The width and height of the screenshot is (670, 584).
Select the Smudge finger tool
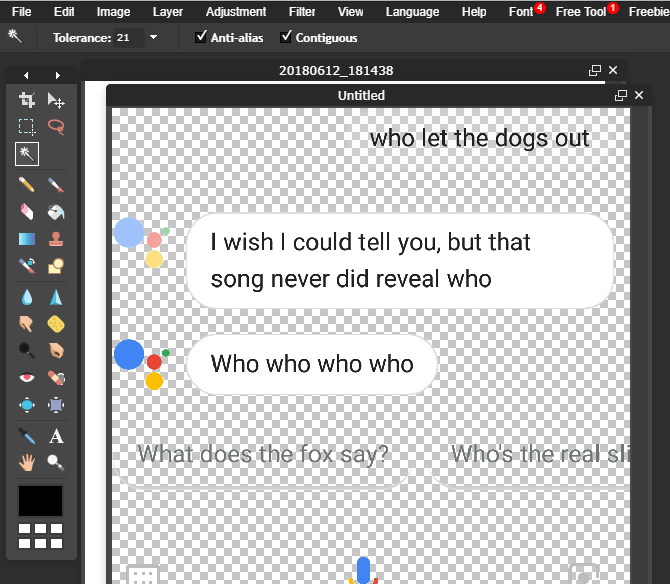pos(26,324)
